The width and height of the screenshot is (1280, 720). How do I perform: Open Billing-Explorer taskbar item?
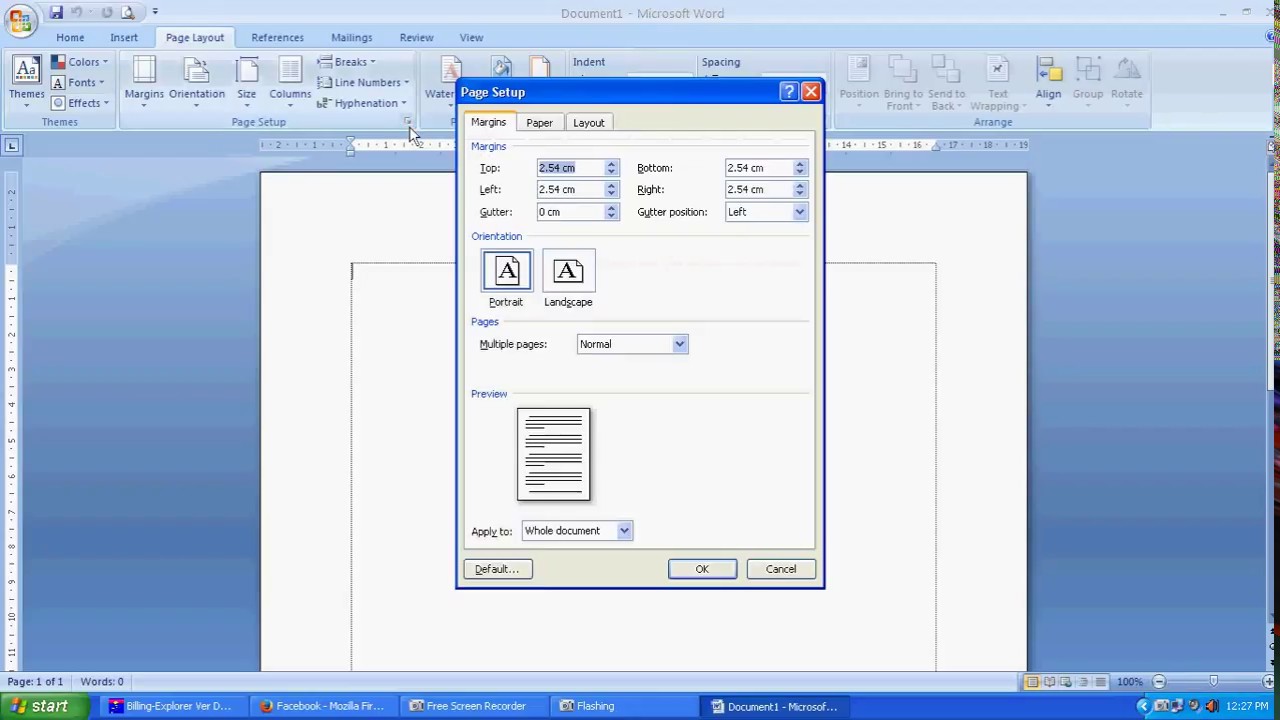click(x=173, y=706)
